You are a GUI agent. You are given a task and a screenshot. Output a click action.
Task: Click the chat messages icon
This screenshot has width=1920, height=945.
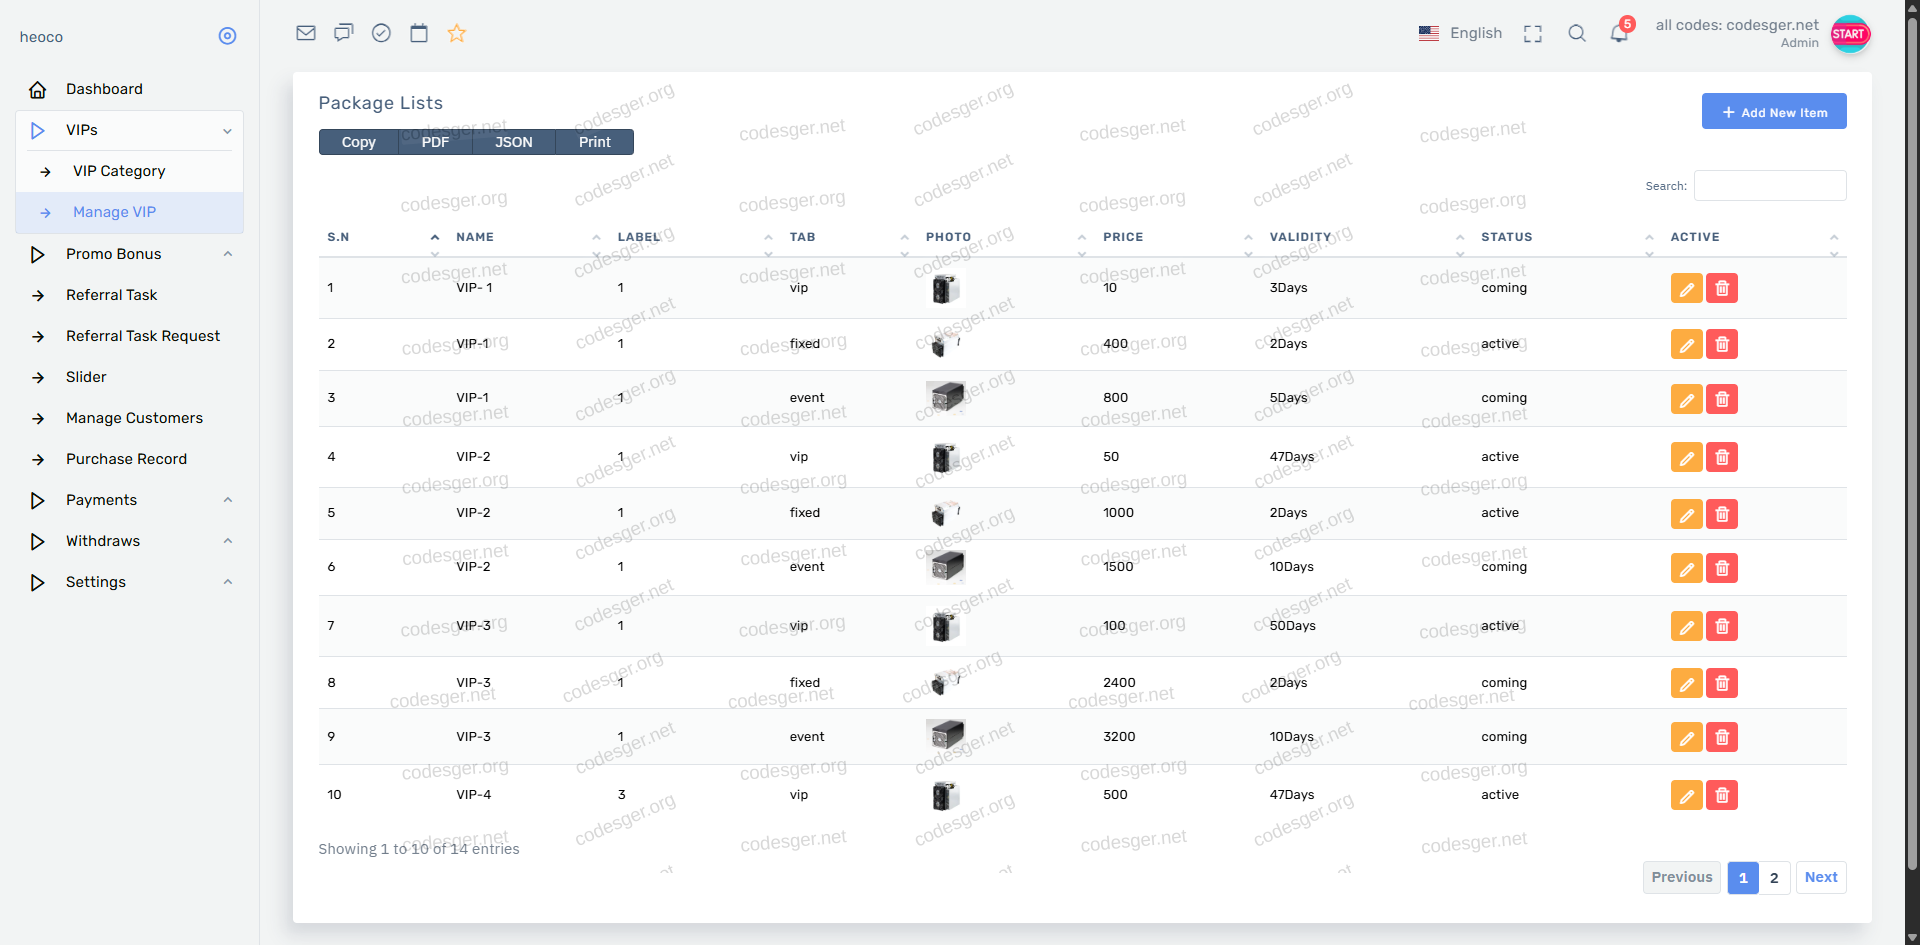point(344,33)
